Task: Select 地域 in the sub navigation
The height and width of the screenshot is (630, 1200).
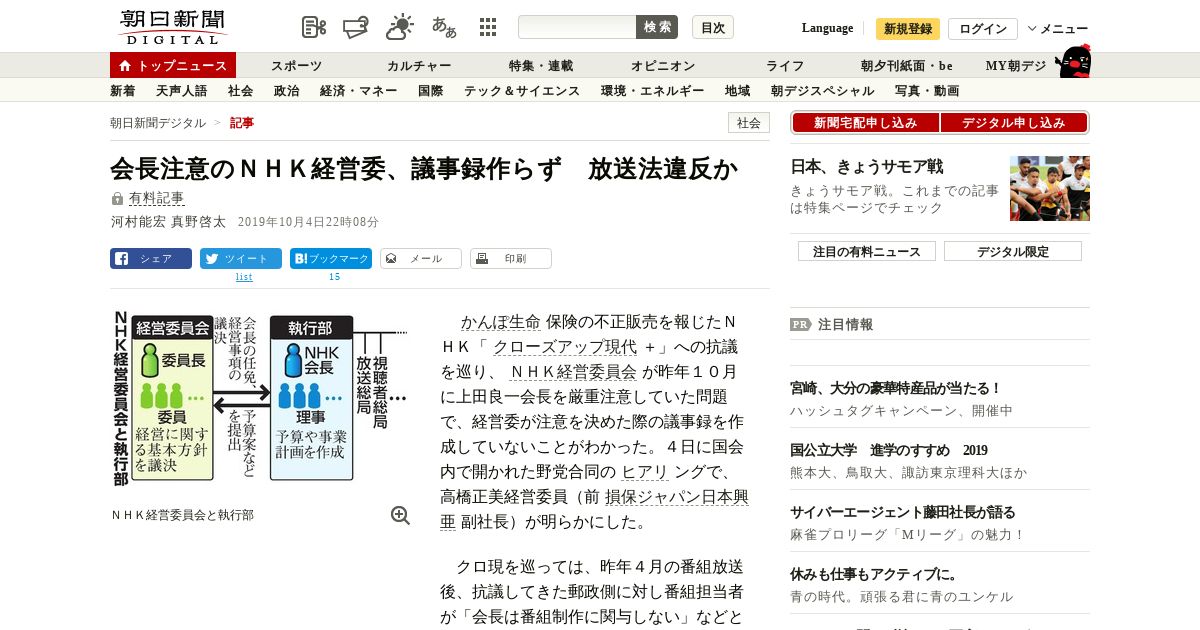Action: coord(737,91)
